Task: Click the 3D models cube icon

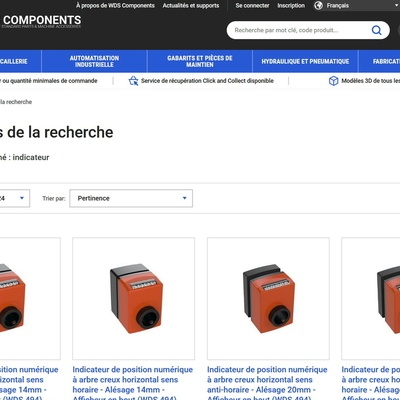Action: [333, 81]
